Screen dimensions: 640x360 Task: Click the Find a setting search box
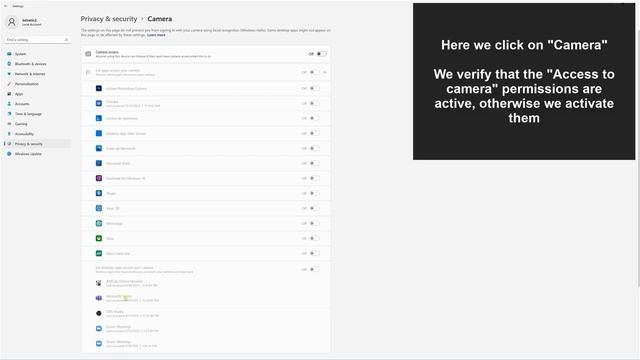pos(37,40)
